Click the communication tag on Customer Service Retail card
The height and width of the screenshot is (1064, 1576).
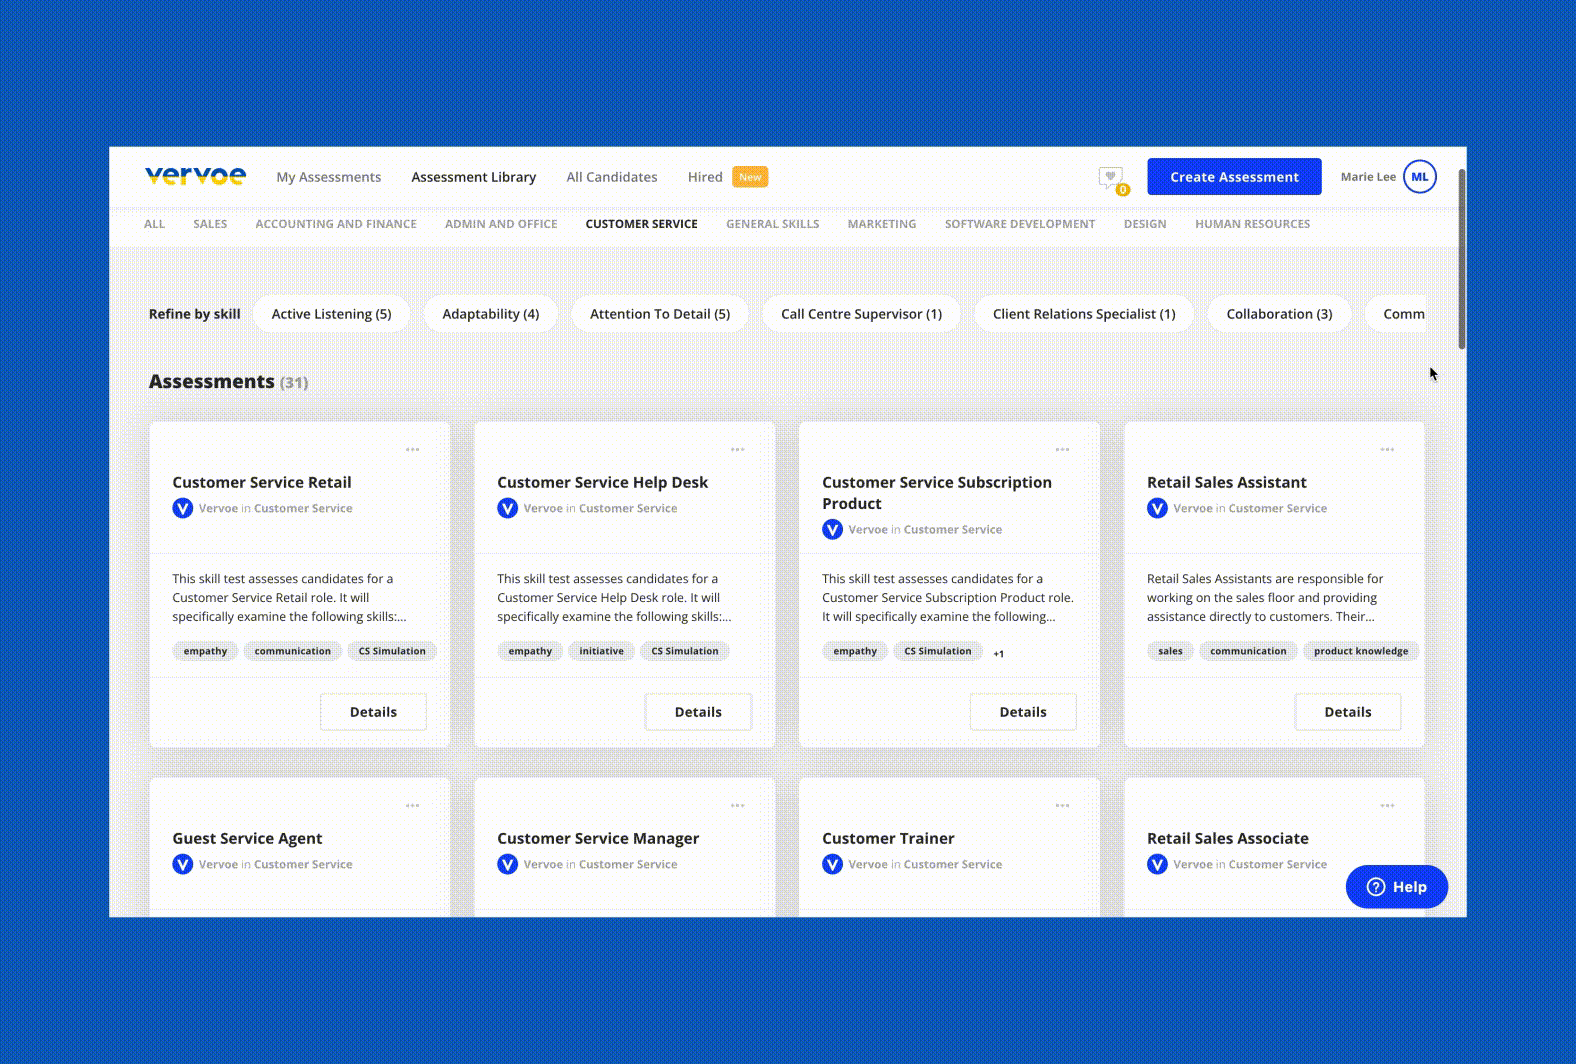coord(292,651)
